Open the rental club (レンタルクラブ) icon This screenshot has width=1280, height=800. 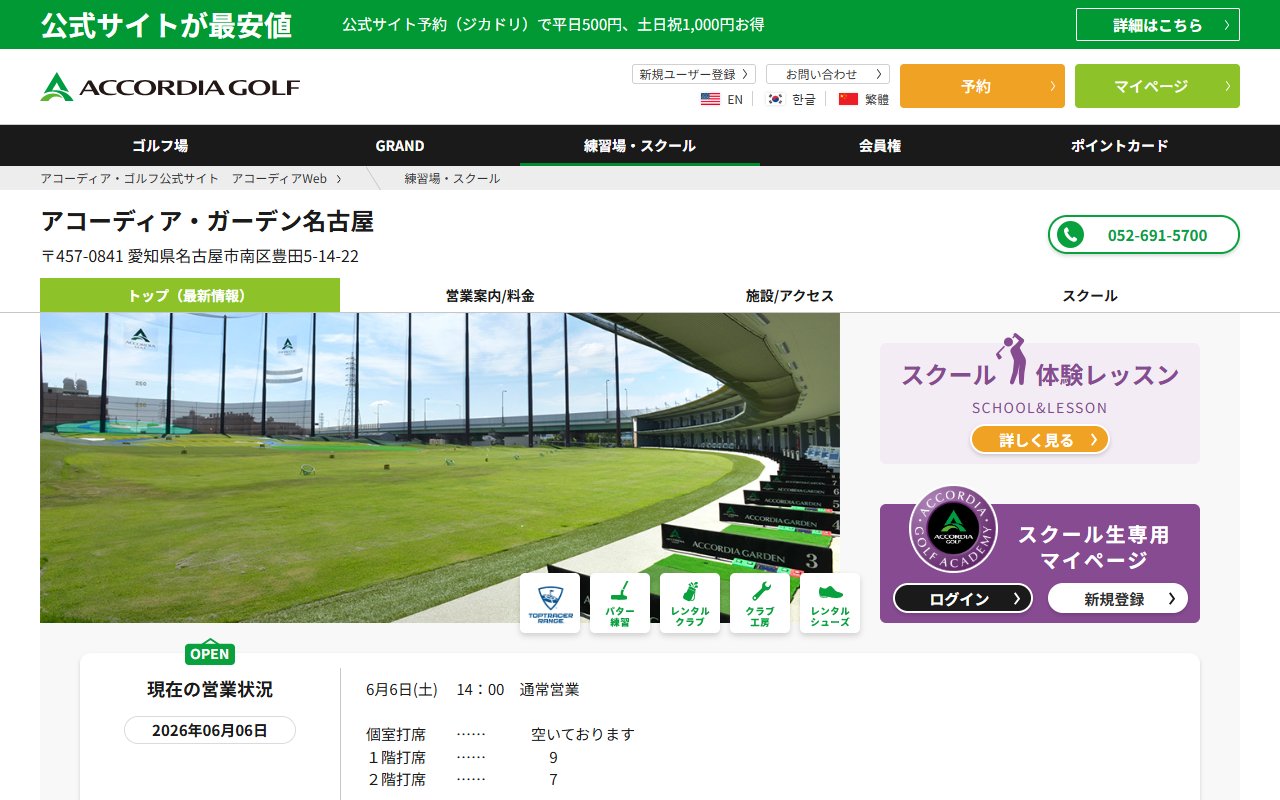point(690,603)
